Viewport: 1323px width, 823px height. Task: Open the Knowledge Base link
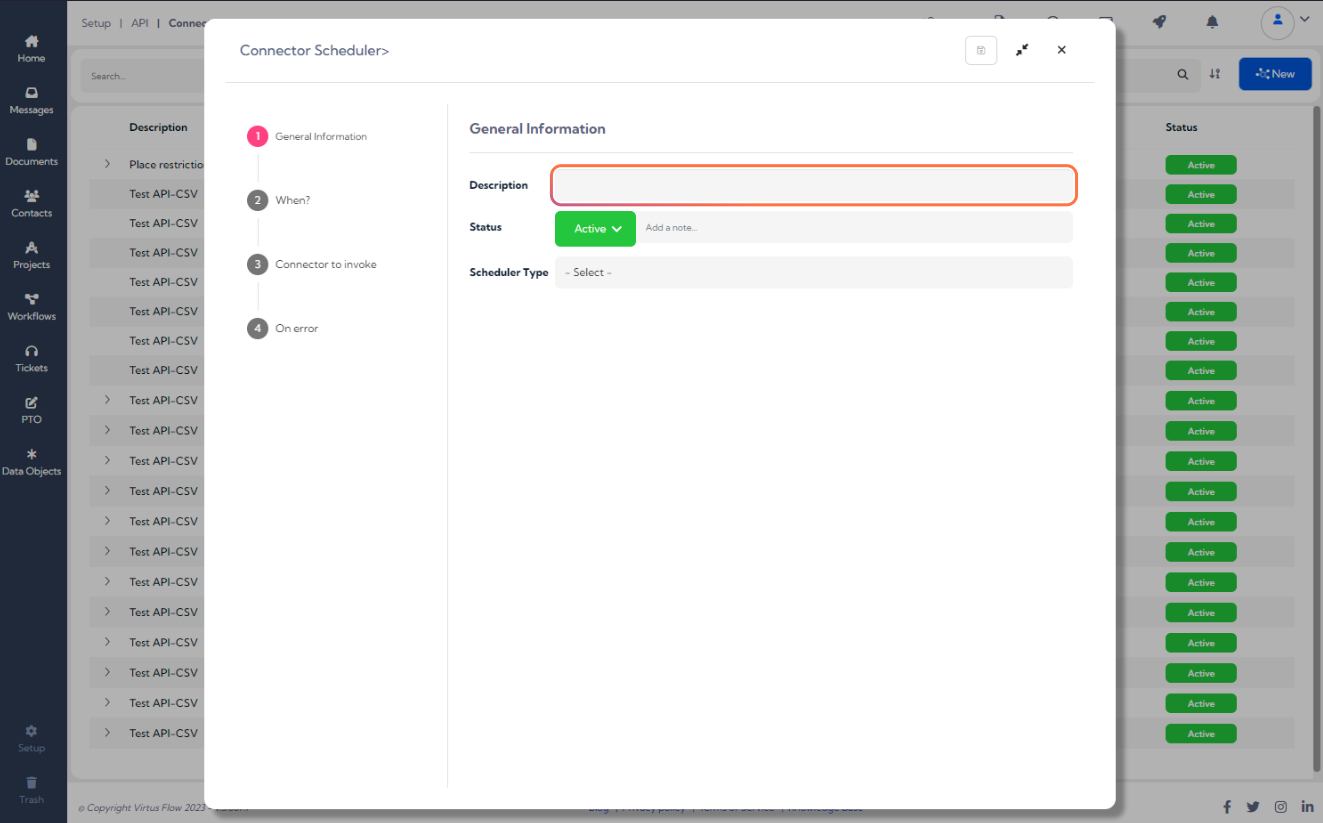tap(824, 807)
